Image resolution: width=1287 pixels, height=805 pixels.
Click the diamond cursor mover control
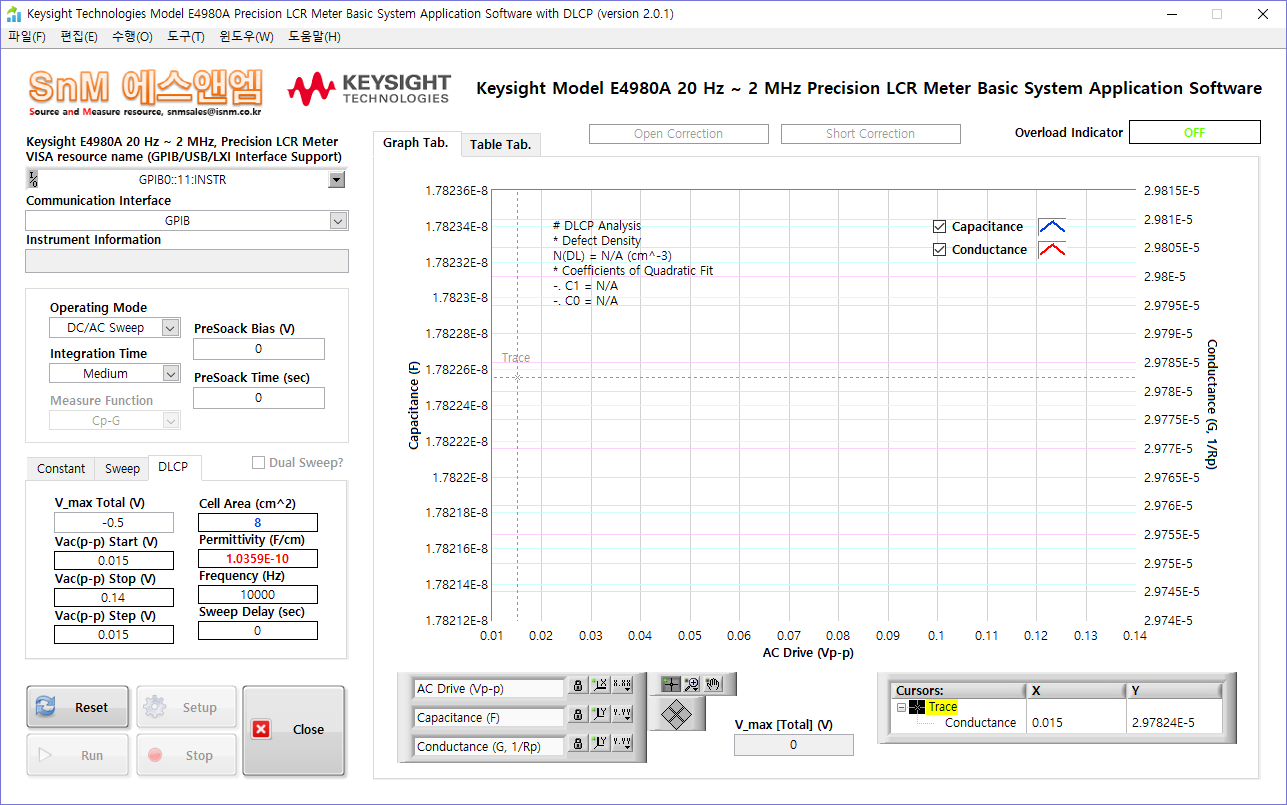point(677,713)
